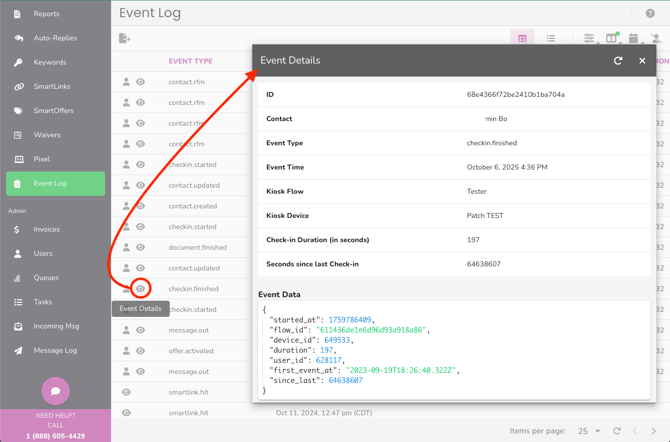The height and width of the screenshot is (442, 670).
Task: Toggle eye icon for checkin.finished row
Action: [x=141, y=289]
